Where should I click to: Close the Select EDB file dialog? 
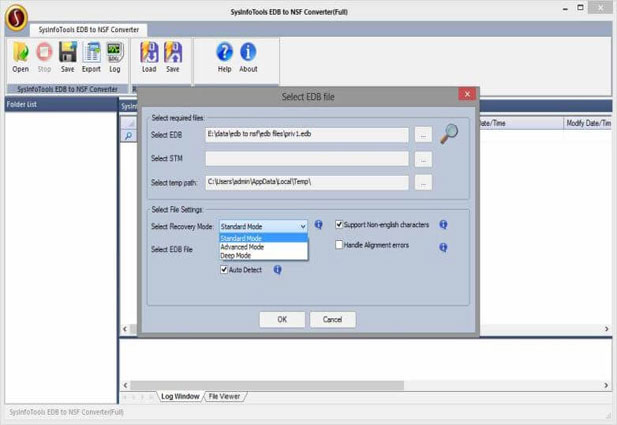coord(467,94)
